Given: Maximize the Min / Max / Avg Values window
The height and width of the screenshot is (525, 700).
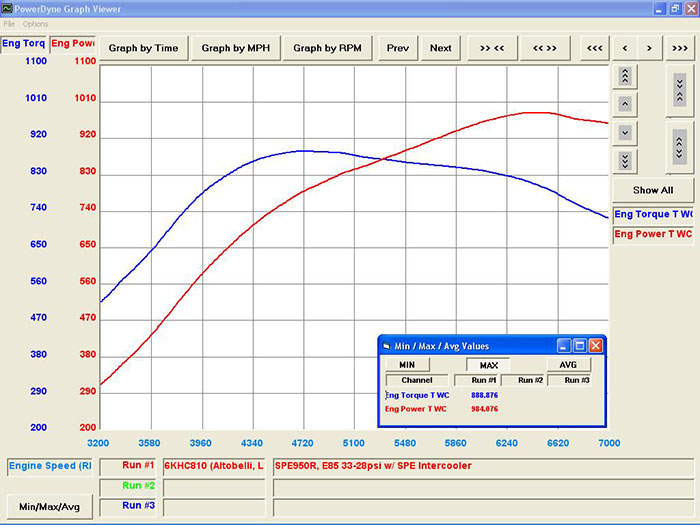Looking at the screenshot, I should tap(579, 346).
